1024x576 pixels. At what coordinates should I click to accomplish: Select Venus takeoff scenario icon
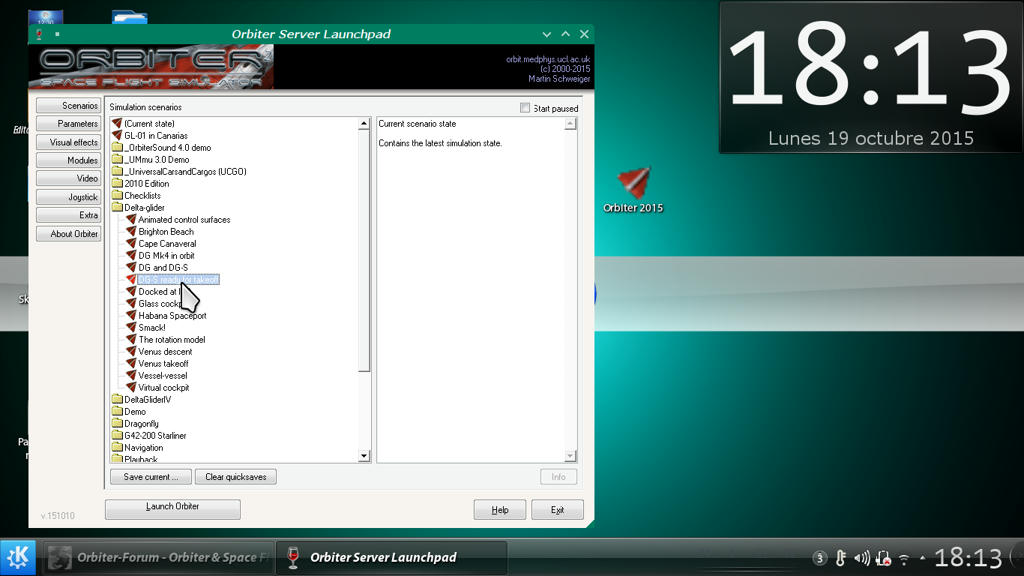tap(131, 363)
